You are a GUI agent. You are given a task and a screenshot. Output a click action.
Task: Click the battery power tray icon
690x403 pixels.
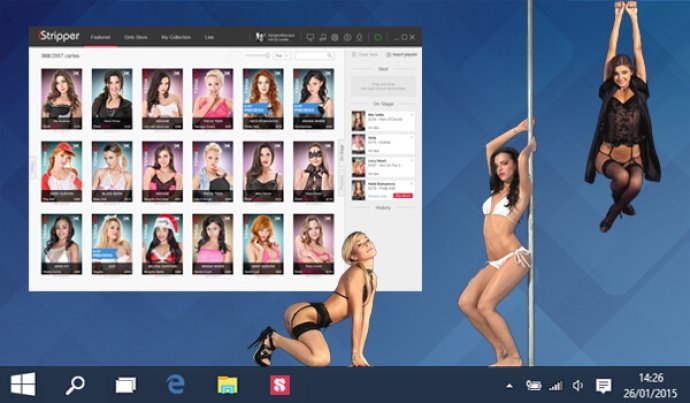click(x=533, y=386)
